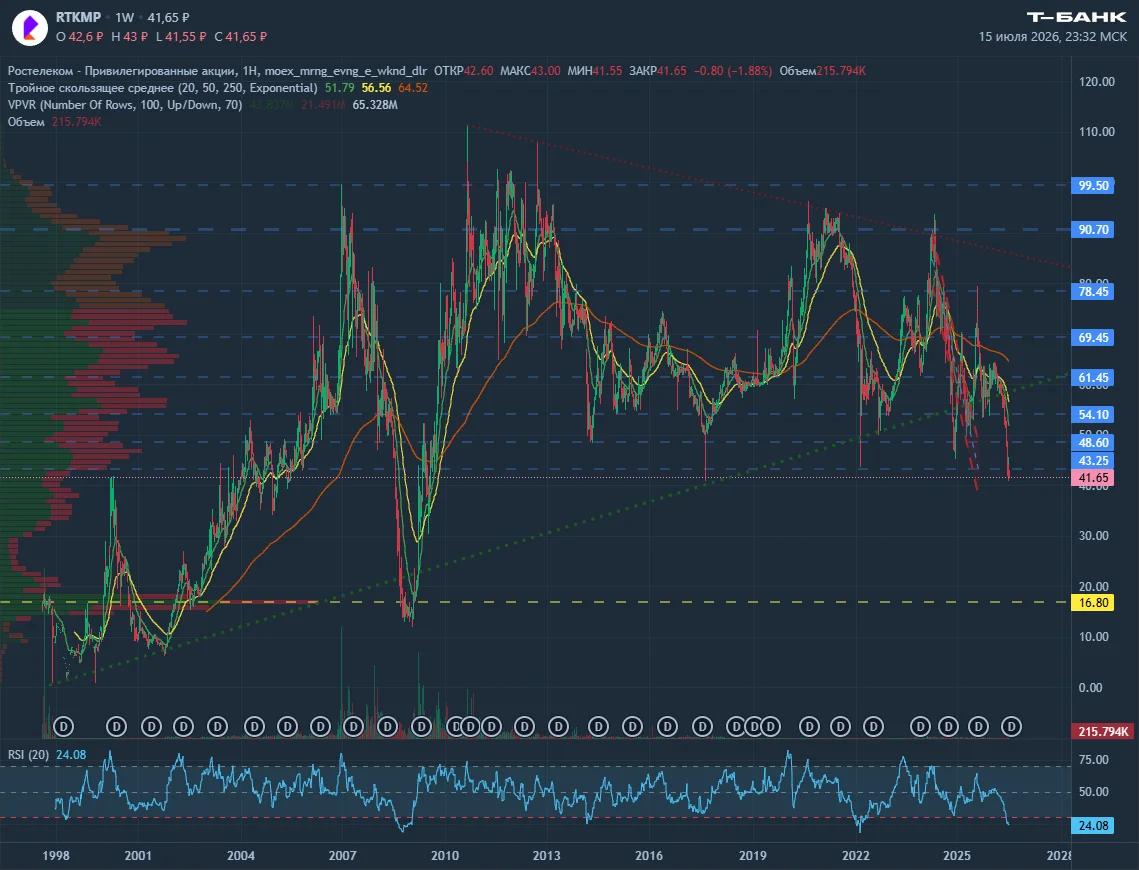
Task: Click the 10.00 price axis tick
Action: pyautogui.click(x=1094, y=637)
